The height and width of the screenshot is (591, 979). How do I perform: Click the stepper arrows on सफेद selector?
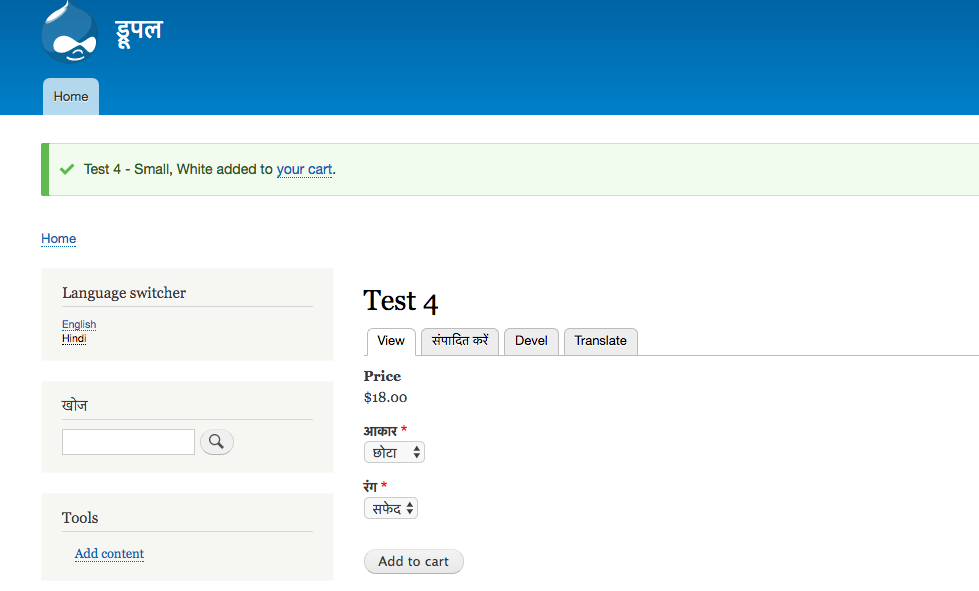(410, 507)
